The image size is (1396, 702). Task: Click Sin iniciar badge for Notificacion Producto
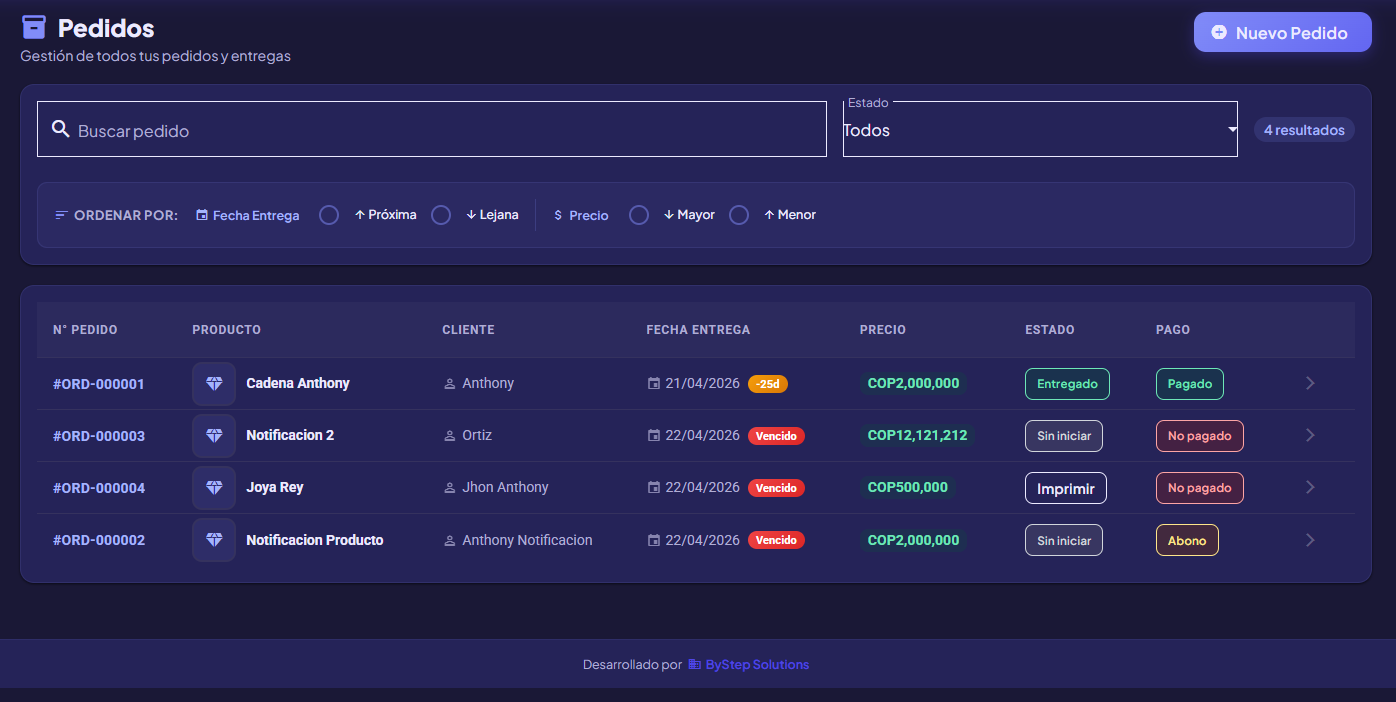click(1064, 540)
